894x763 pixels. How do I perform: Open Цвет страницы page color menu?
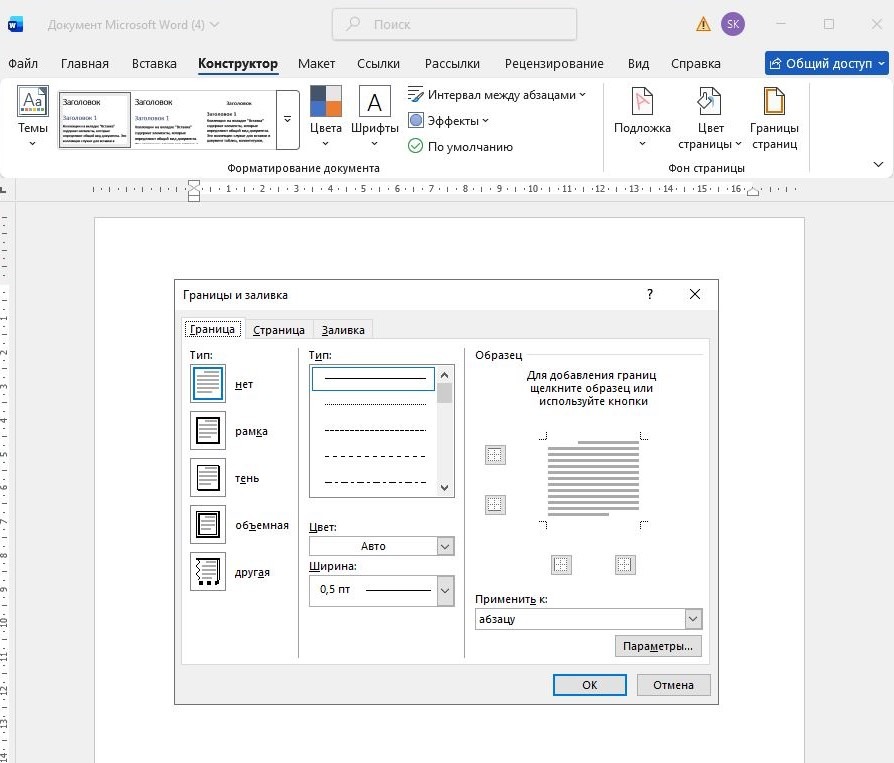tap(709, 118)
